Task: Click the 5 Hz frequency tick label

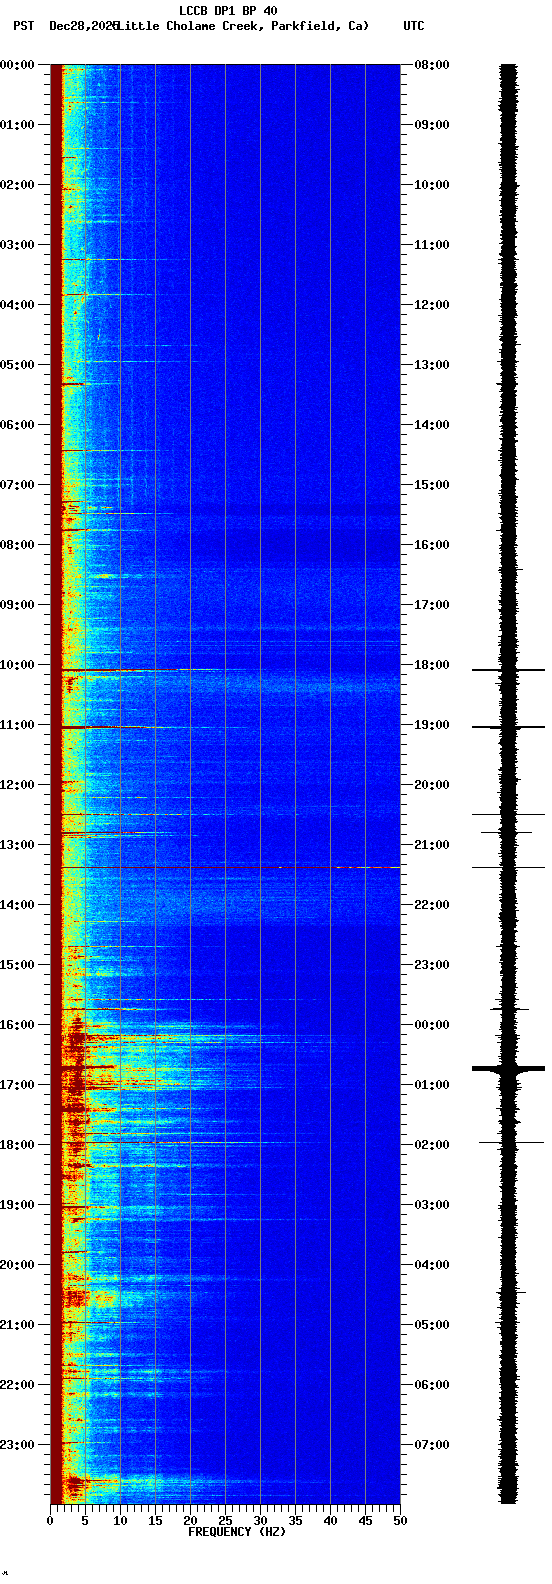Action: coord(85,1521)
